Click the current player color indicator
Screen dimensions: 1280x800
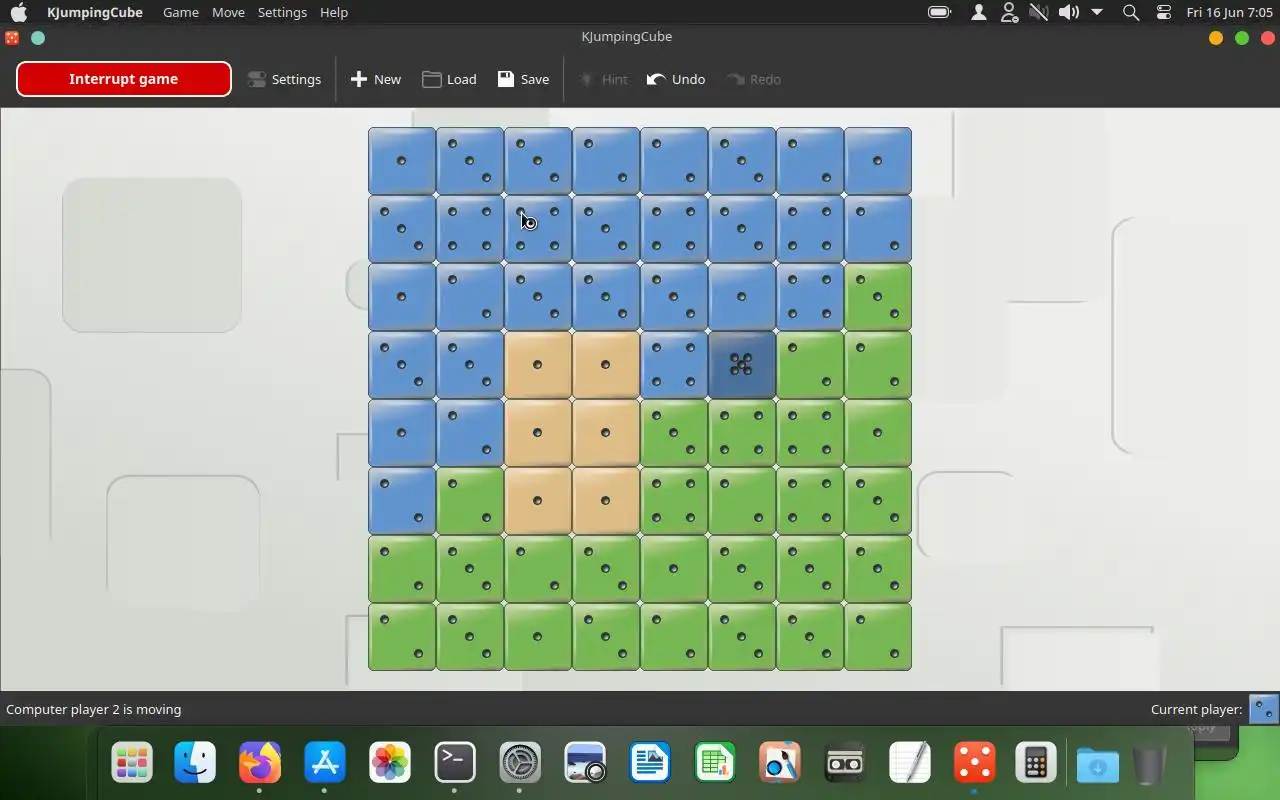[x=1263, y=709]
